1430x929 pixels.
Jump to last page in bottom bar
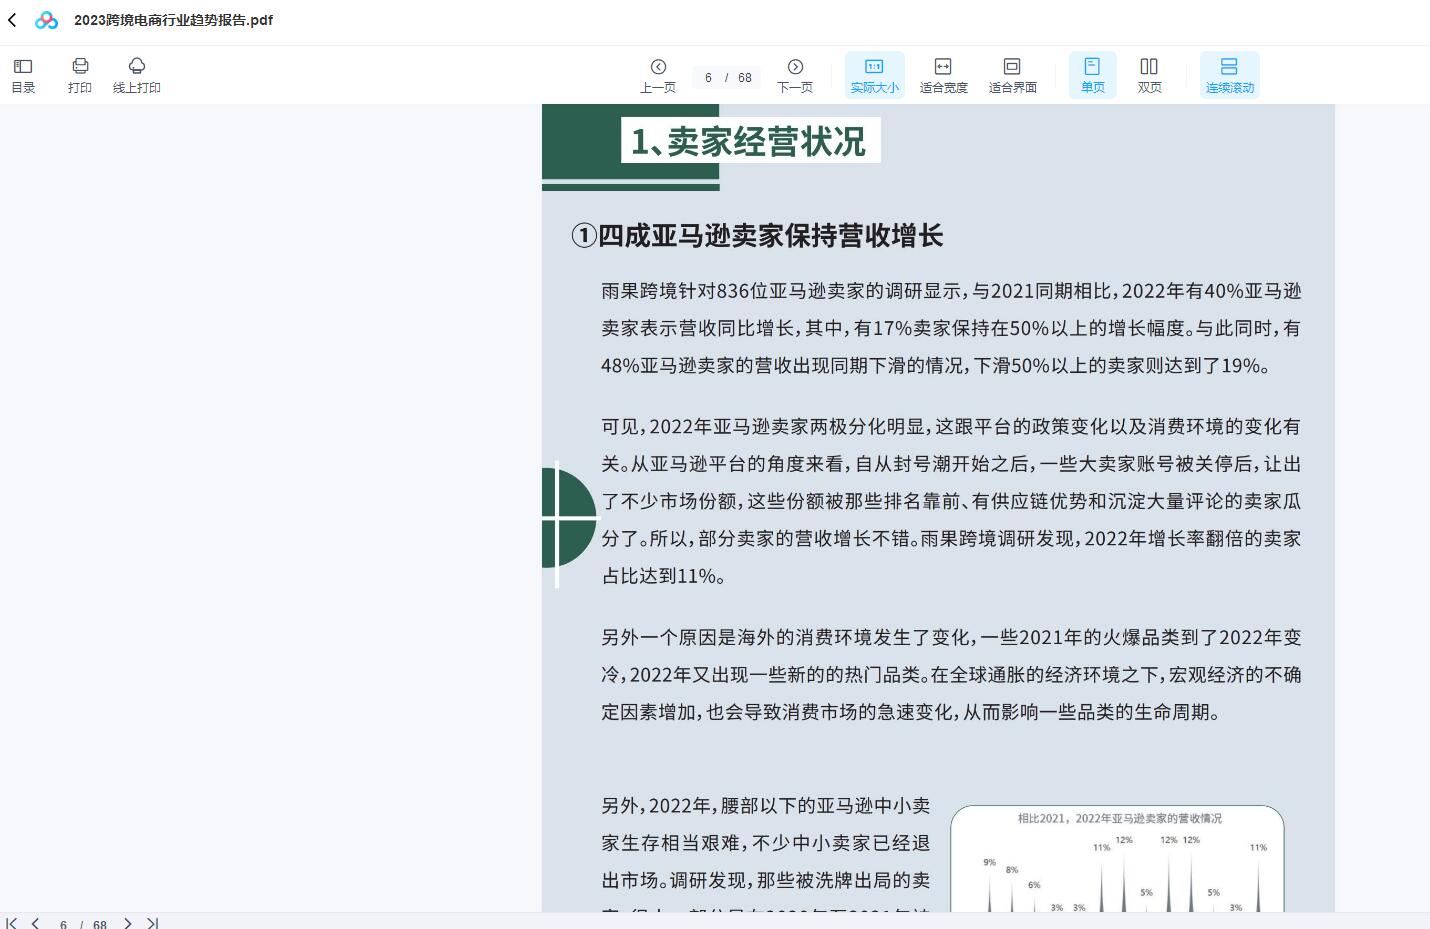pyautogui.click(x=152, y=923)
